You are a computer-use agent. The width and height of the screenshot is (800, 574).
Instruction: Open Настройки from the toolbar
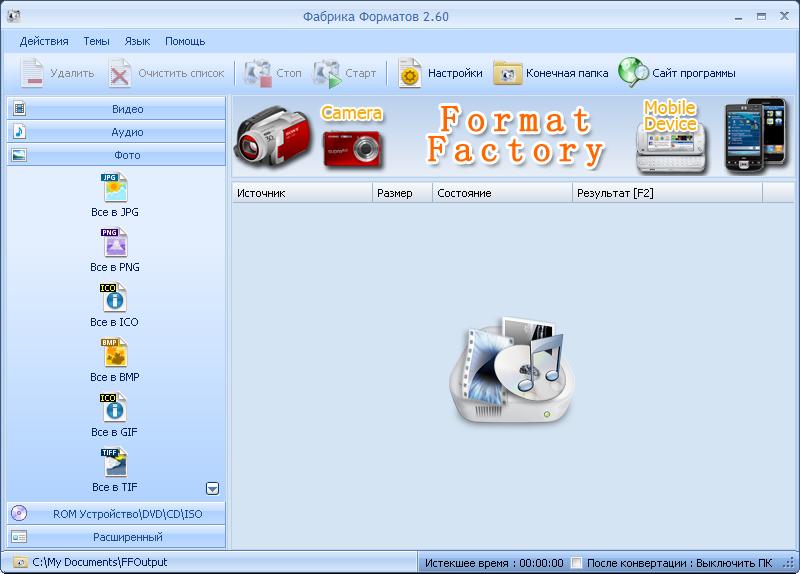coord(440,73)
